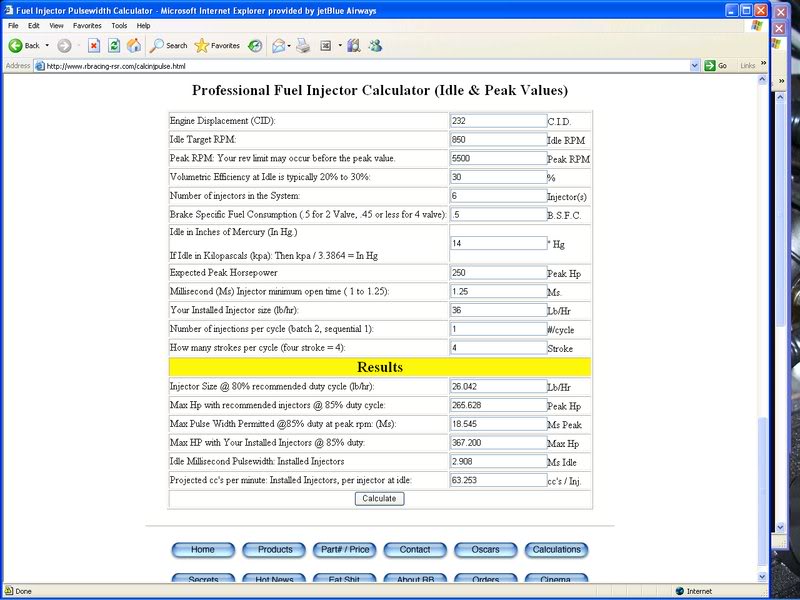Click the Calculate button

379,498
